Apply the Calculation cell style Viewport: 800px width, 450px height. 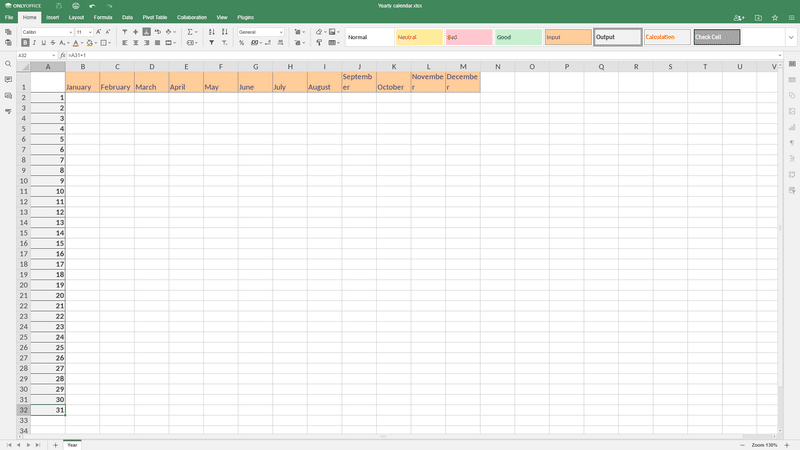pyautogui.click(x=667, y=37)
